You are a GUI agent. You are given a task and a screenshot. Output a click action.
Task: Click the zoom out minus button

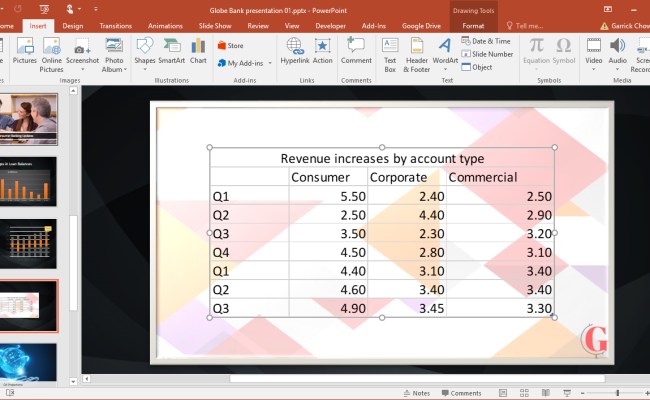pos(582,393)
